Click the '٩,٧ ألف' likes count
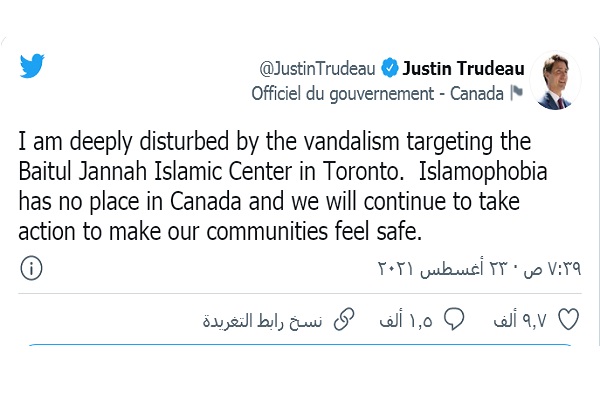Screen dimensions: 600x400 tap(521, 321)
